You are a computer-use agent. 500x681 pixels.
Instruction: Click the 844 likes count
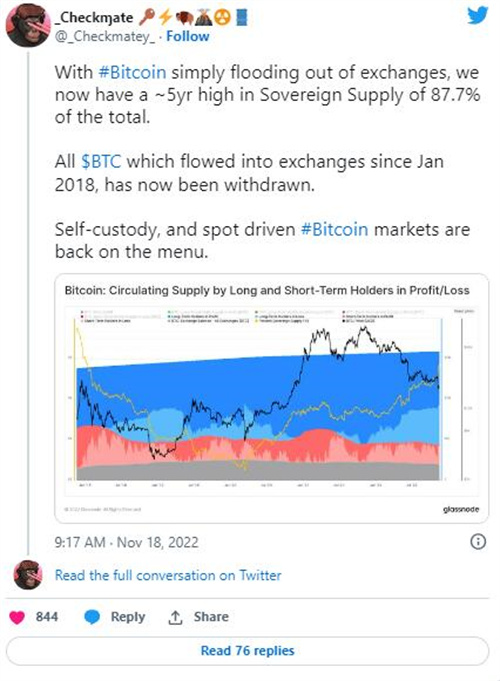point(47,617)
